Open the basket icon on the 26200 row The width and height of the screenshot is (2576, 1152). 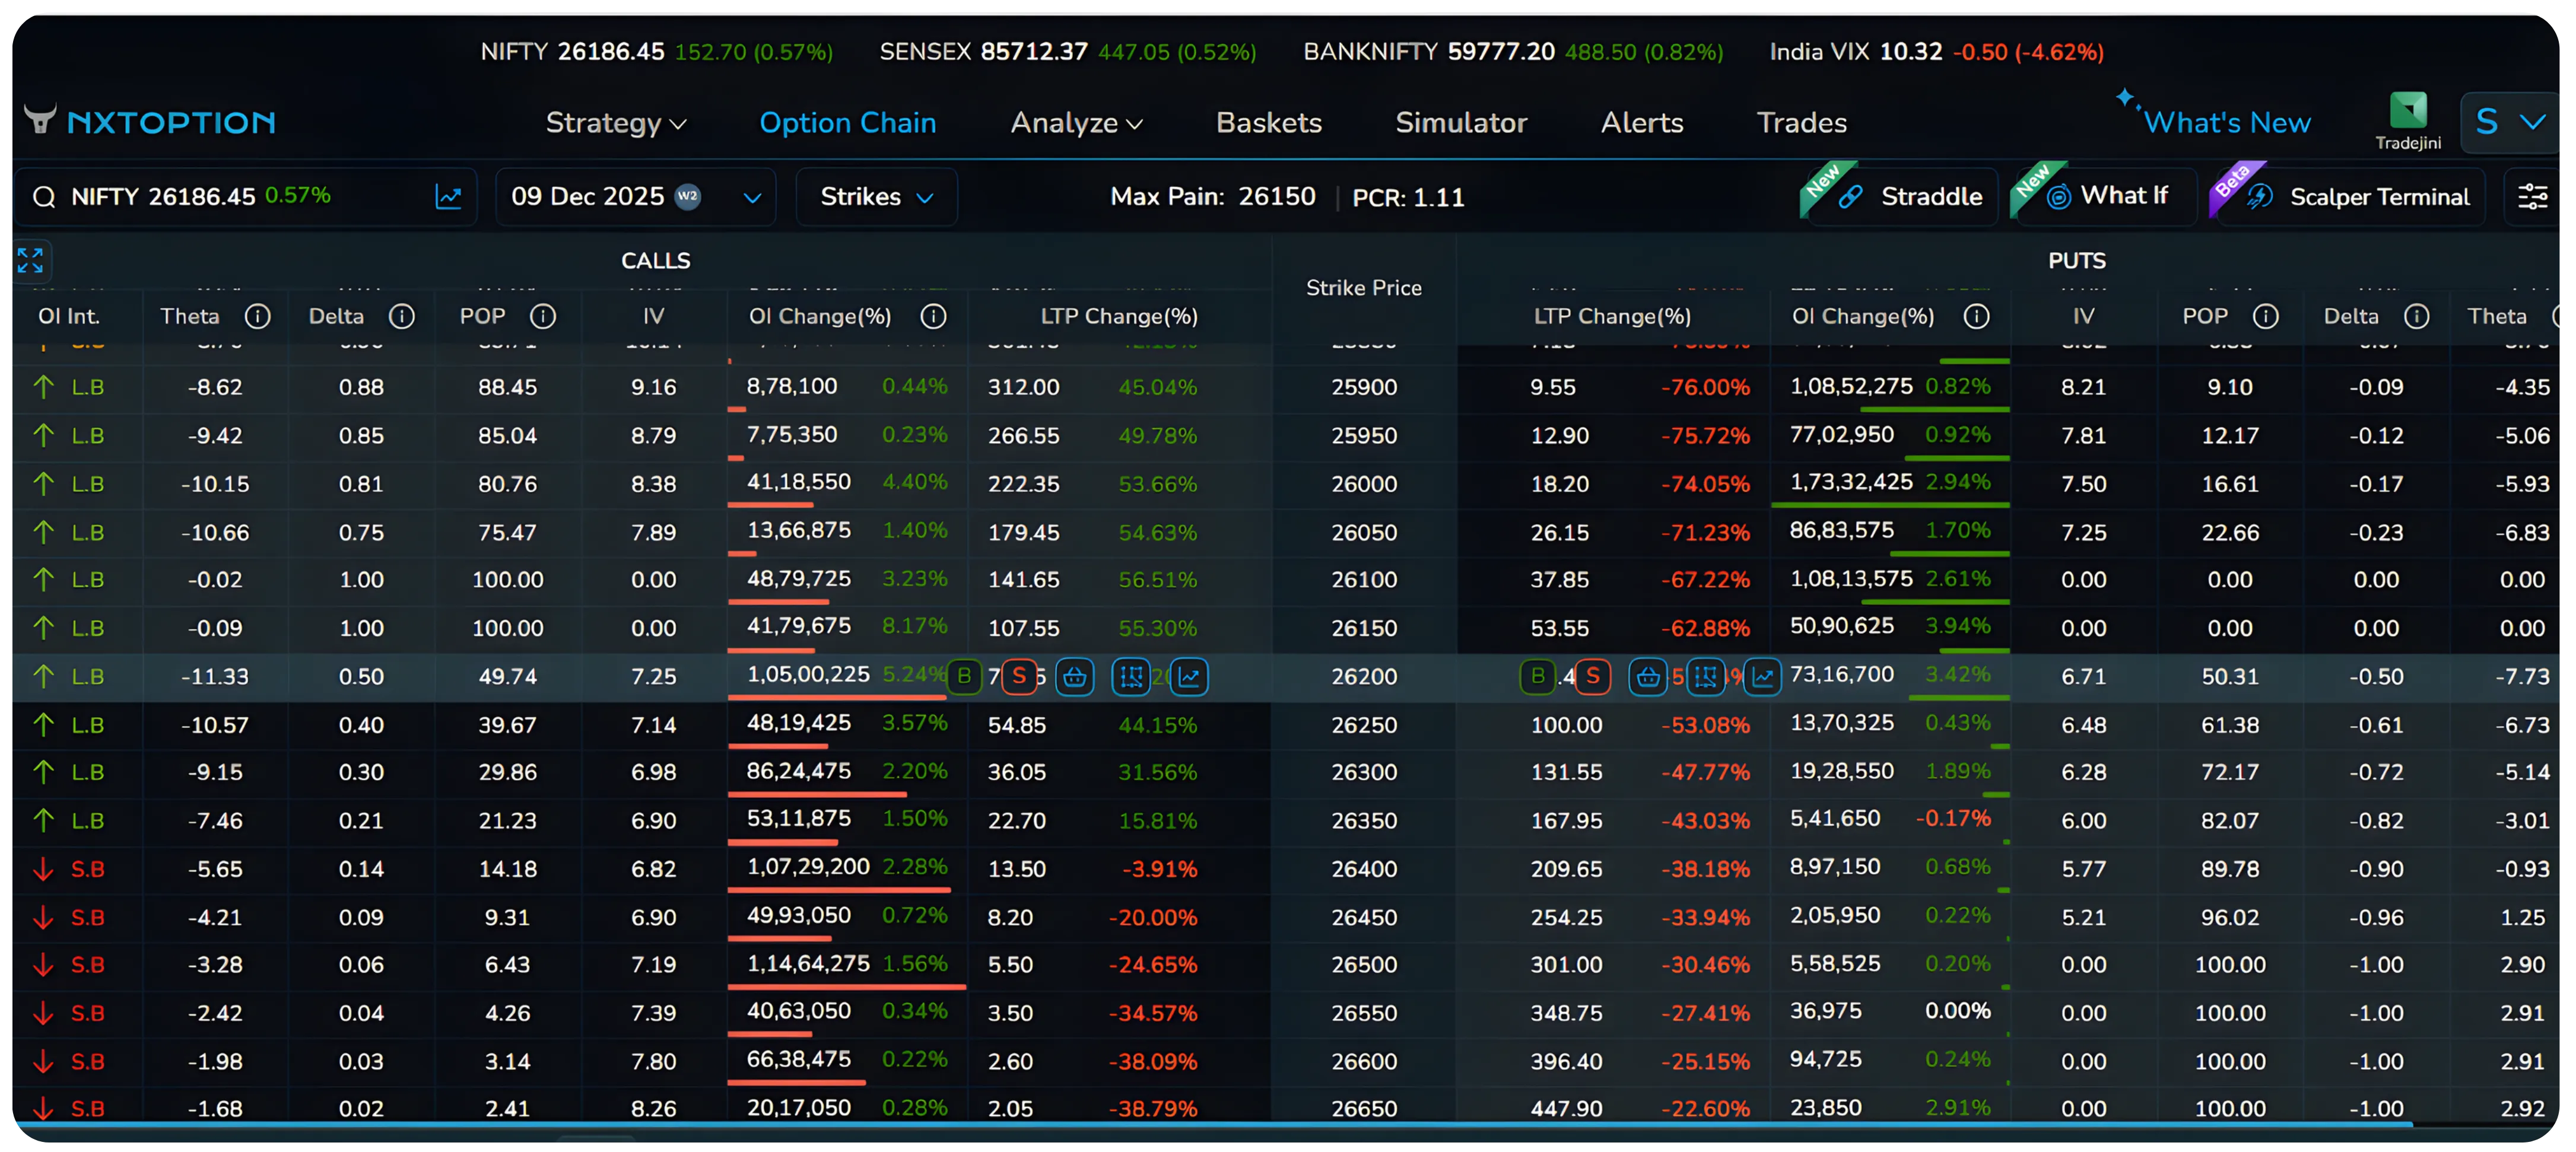click(x=1075, y=677)
